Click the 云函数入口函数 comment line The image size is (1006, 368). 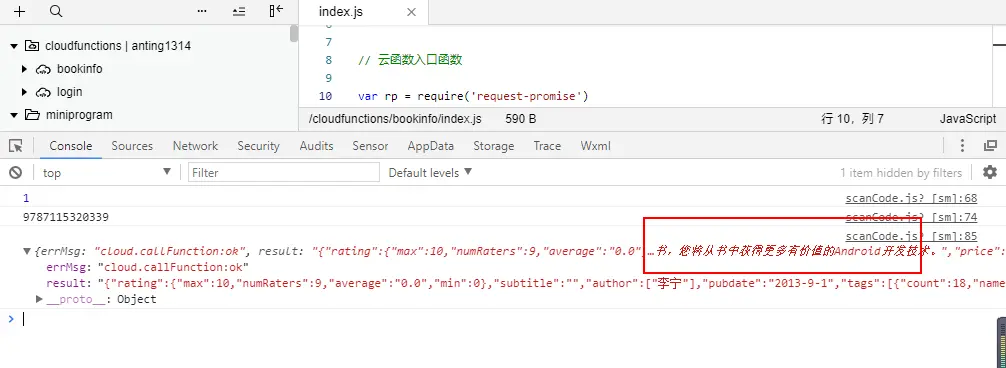click(411, 60)
